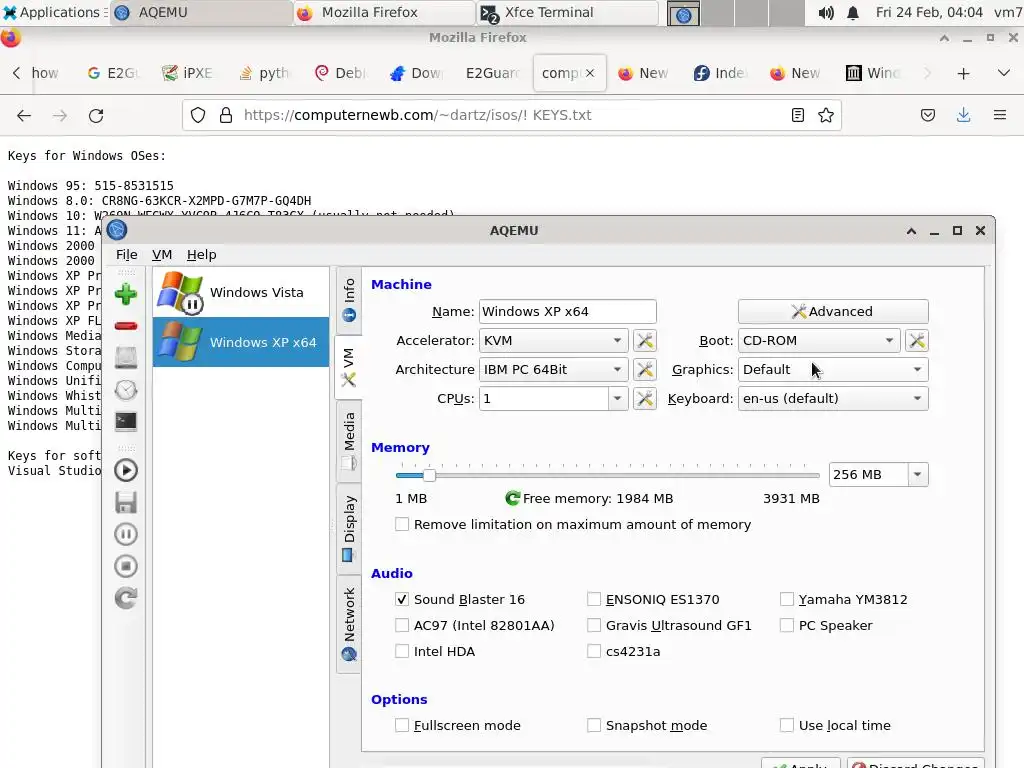Open the CPUs count dropdown
This screenshot has width=1024, height=768.
[617, 398]
